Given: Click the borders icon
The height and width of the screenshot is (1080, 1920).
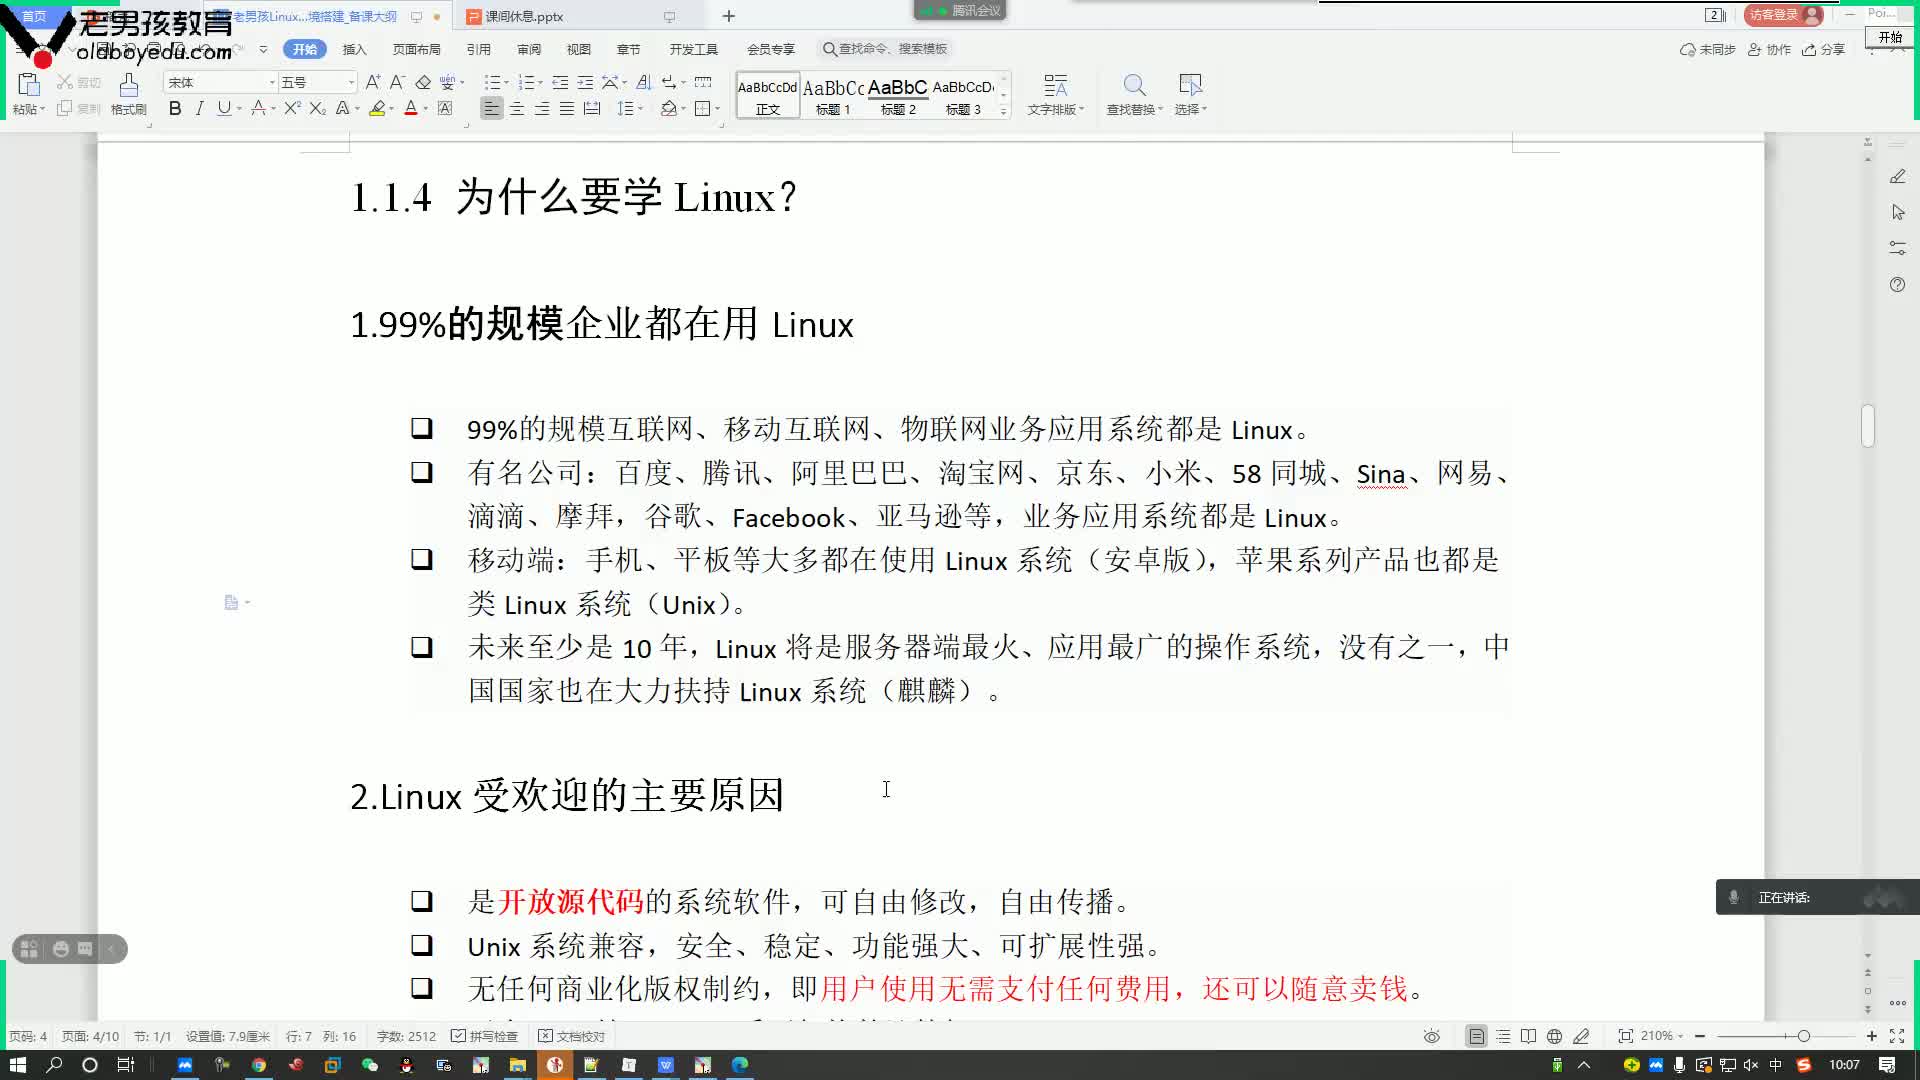Looking at the screenshot, I should click(x=703, y=108).
